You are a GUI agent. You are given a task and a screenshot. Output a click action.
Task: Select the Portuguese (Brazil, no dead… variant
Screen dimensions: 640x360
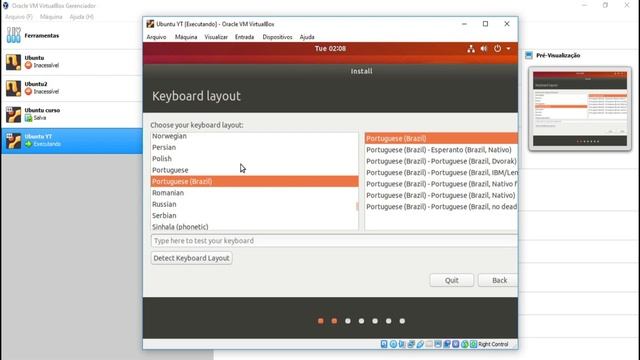(441, 207)
